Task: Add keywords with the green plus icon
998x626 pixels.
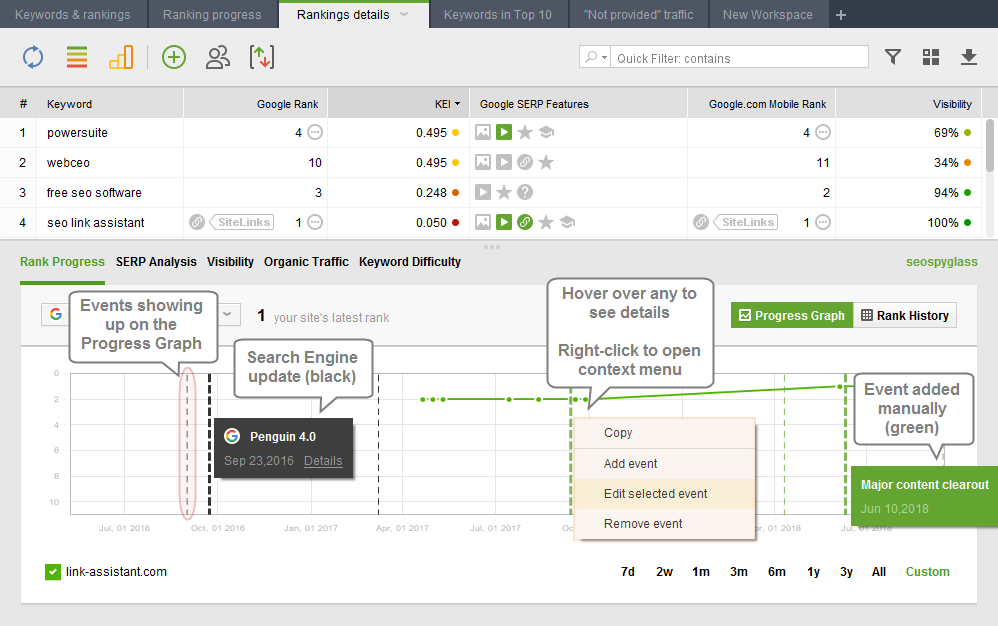Action: point(174,57)
